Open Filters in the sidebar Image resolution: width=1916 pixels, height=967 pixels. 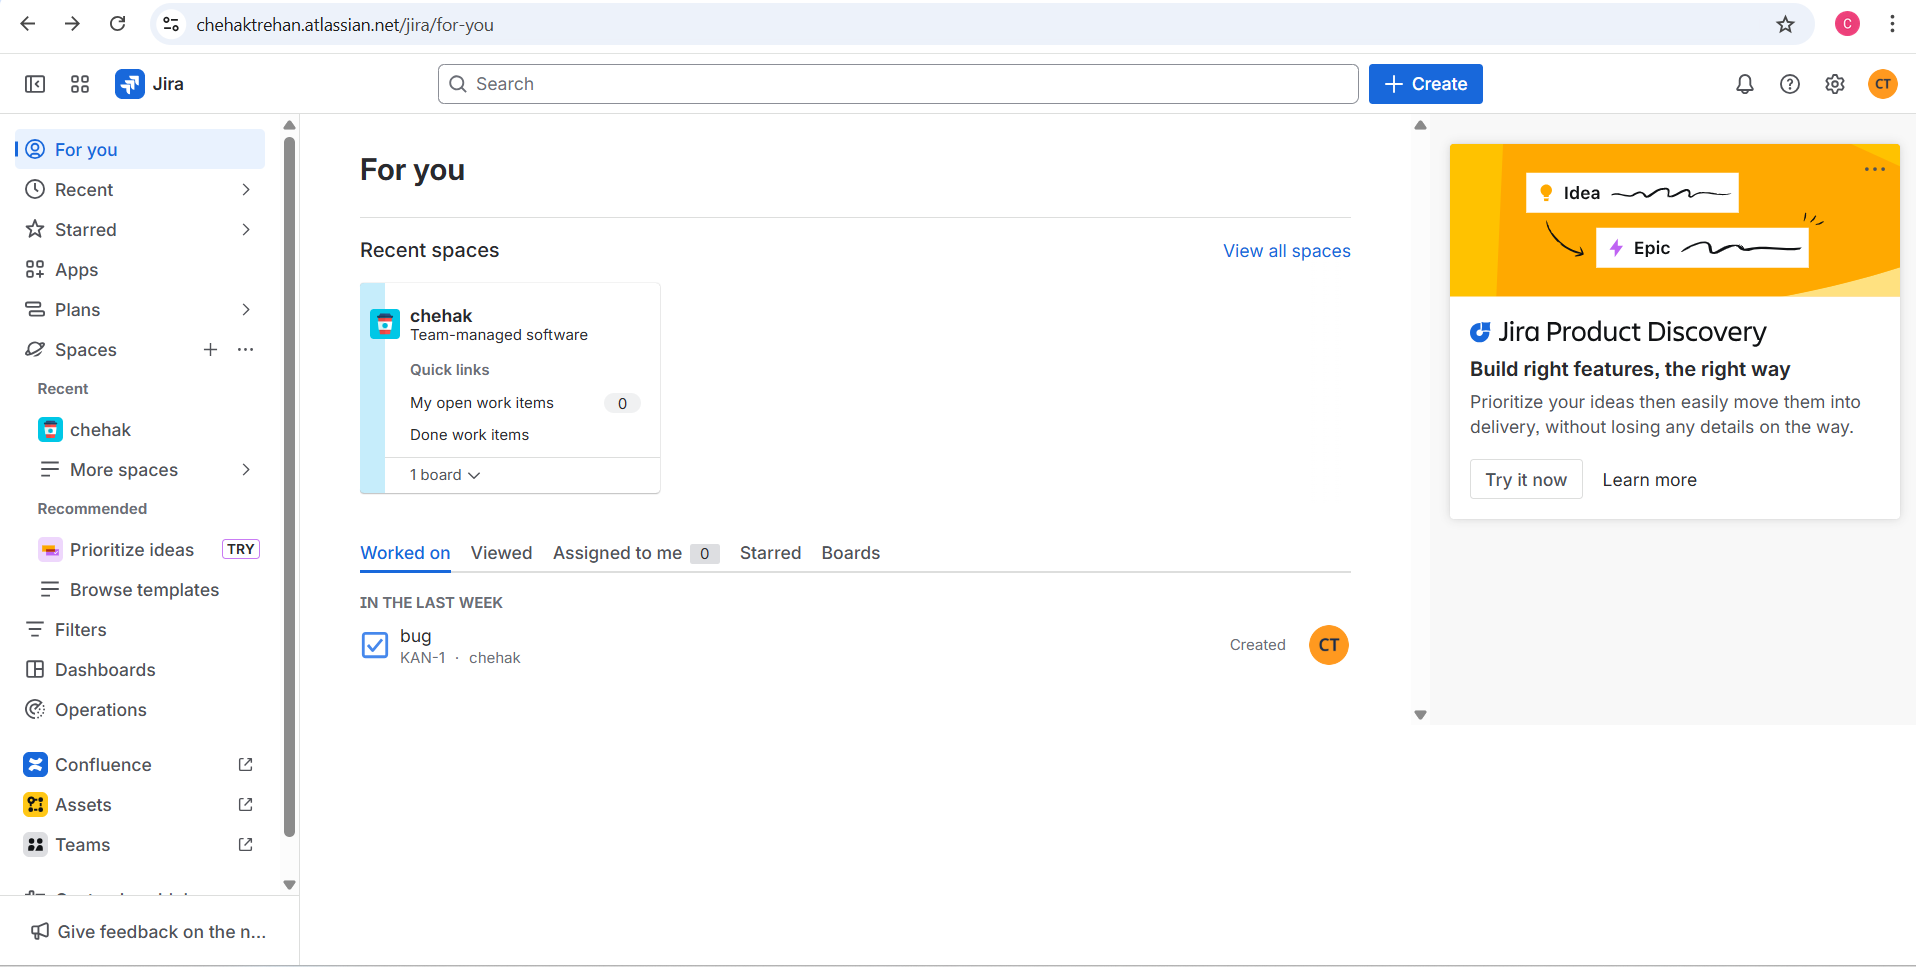140,629
